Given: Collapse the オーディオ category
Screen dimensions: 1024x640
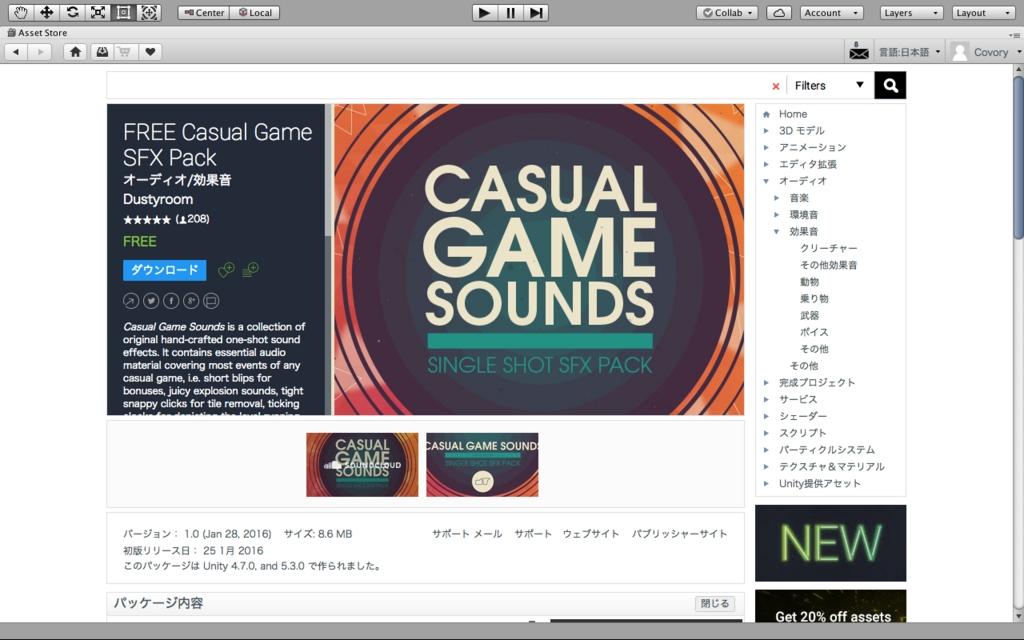Looking at the screenshot, I should pos(767,181).
